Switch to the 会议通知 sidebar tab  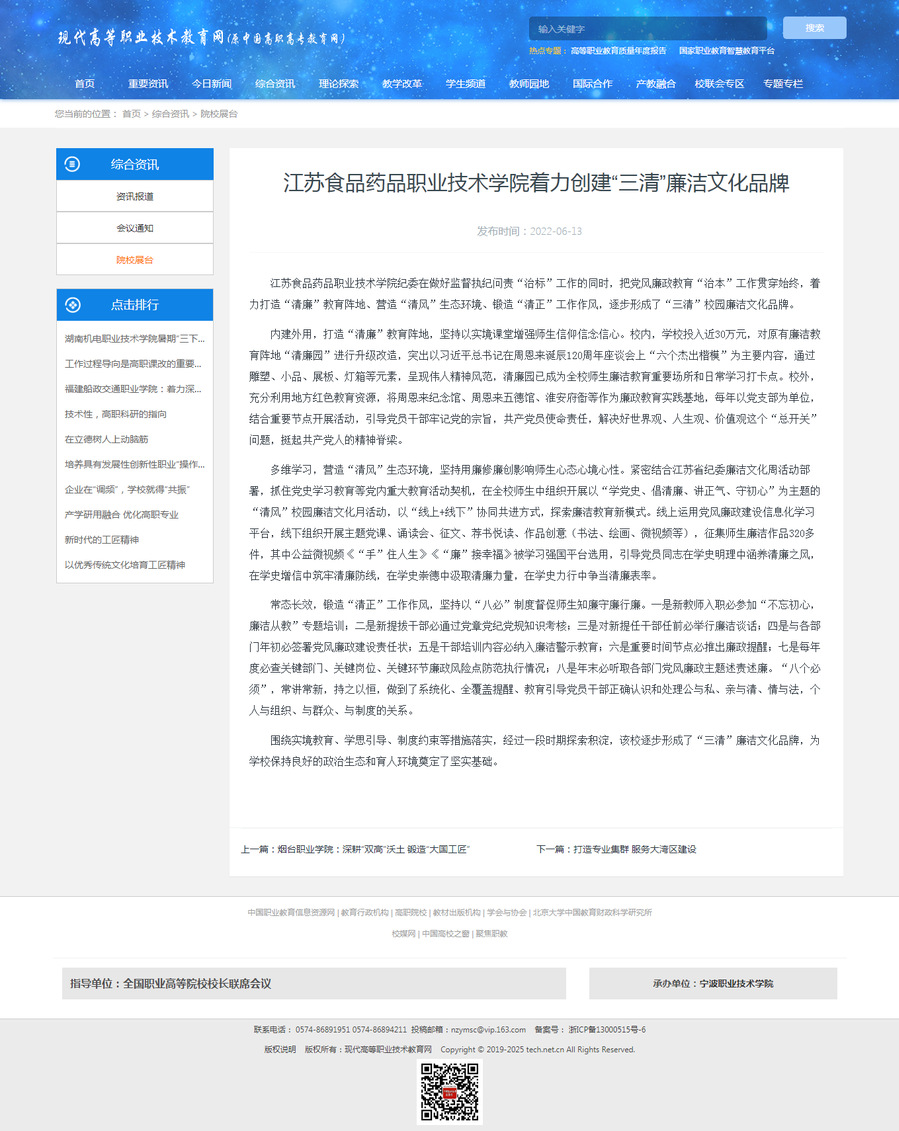pos(135,228)
